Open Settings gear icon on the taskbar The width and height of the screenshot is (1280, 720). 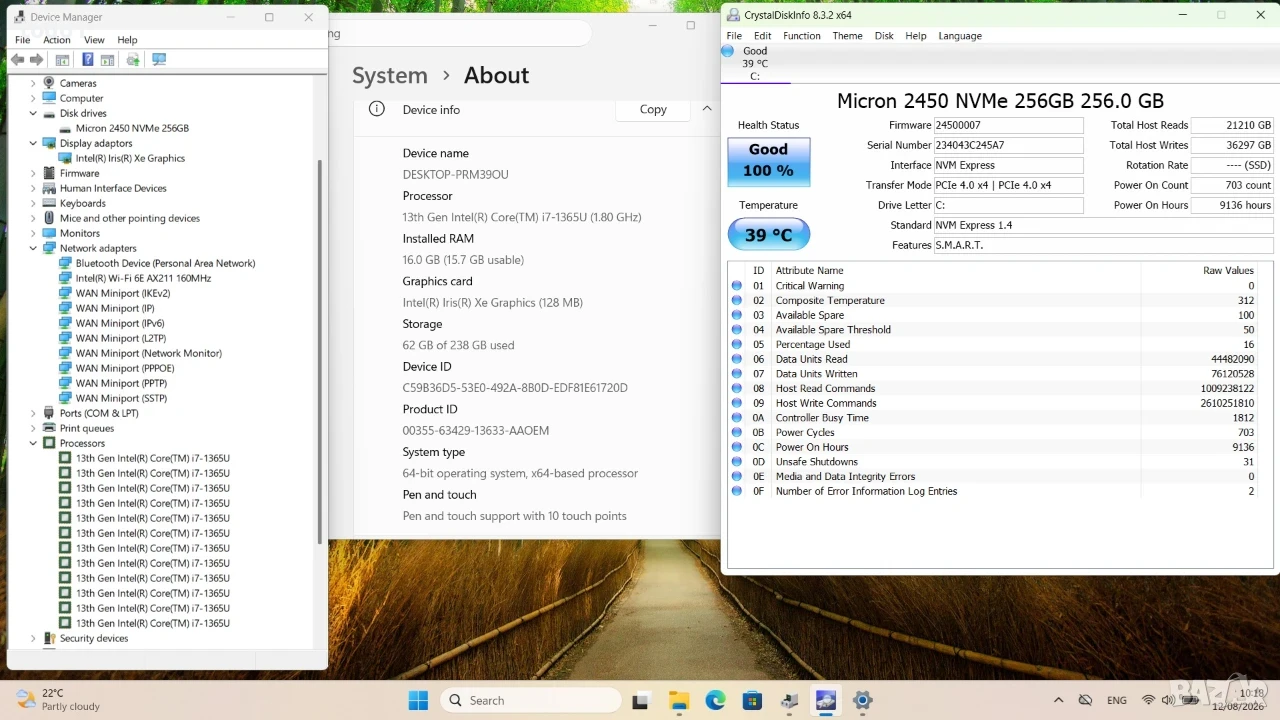pyautogui.click(x=863, y=700)
